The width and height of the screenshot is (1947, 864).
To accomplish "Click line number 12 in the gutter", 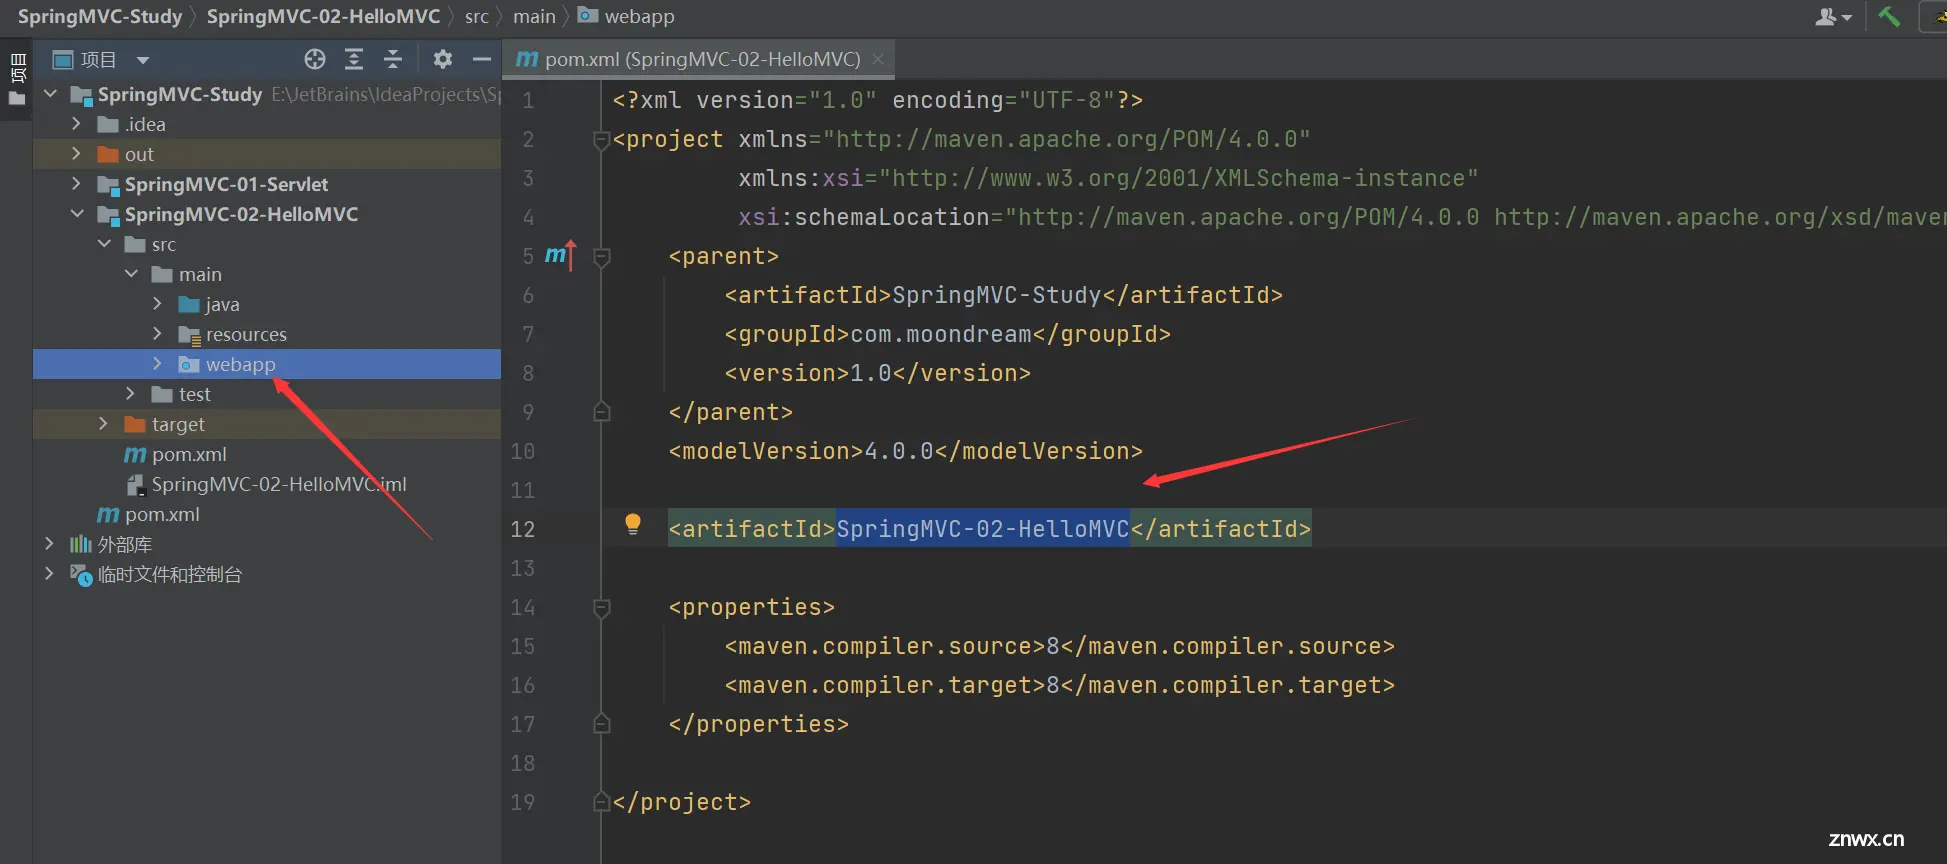I will coord(523,528).
